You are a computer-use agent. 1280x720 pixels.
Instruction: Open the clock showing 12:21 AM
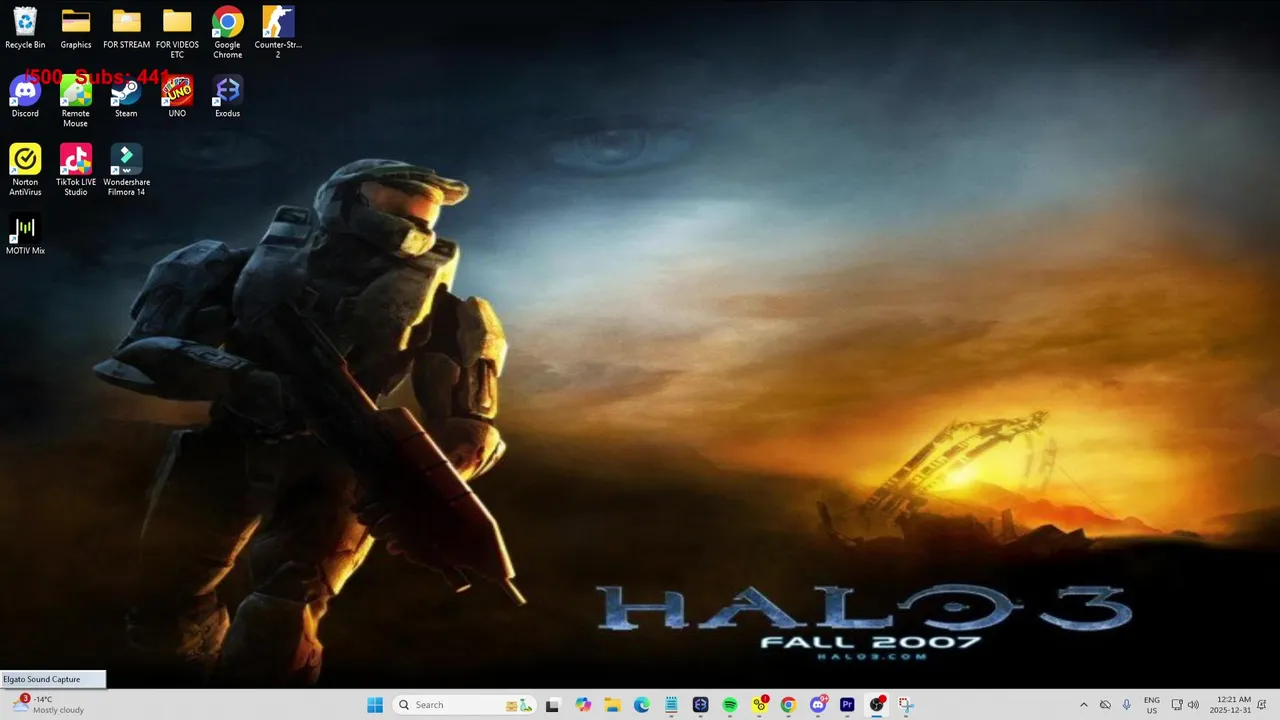click(x=1230, y=705)
